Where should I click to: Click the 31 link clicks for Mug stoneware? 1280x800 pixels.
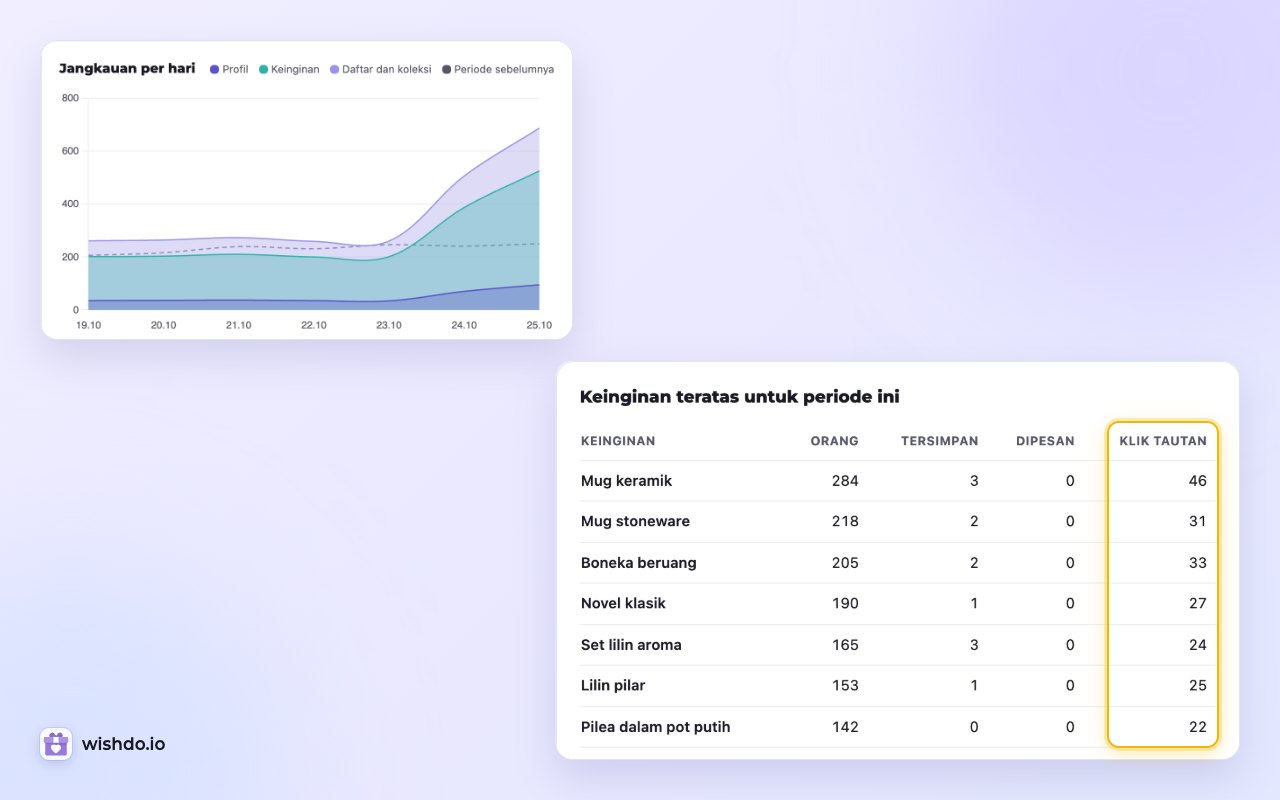tap(1198, 522)
